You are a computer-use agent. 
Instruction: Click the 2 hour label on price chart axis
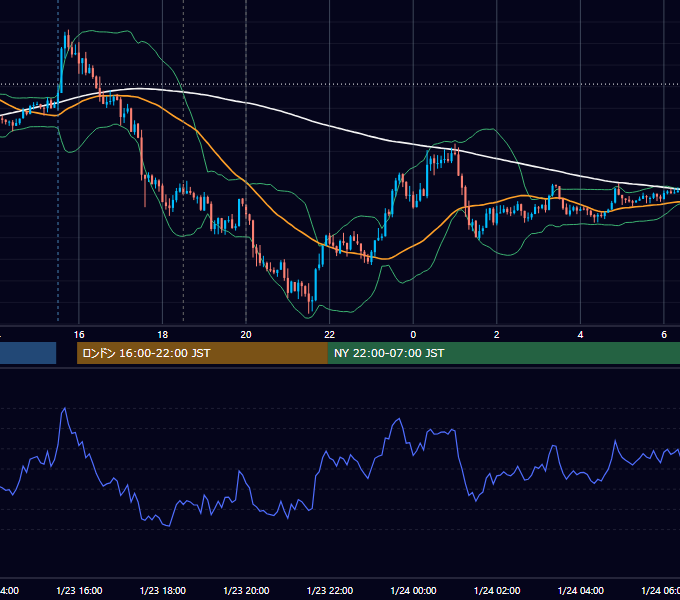[x=497, y=335]
